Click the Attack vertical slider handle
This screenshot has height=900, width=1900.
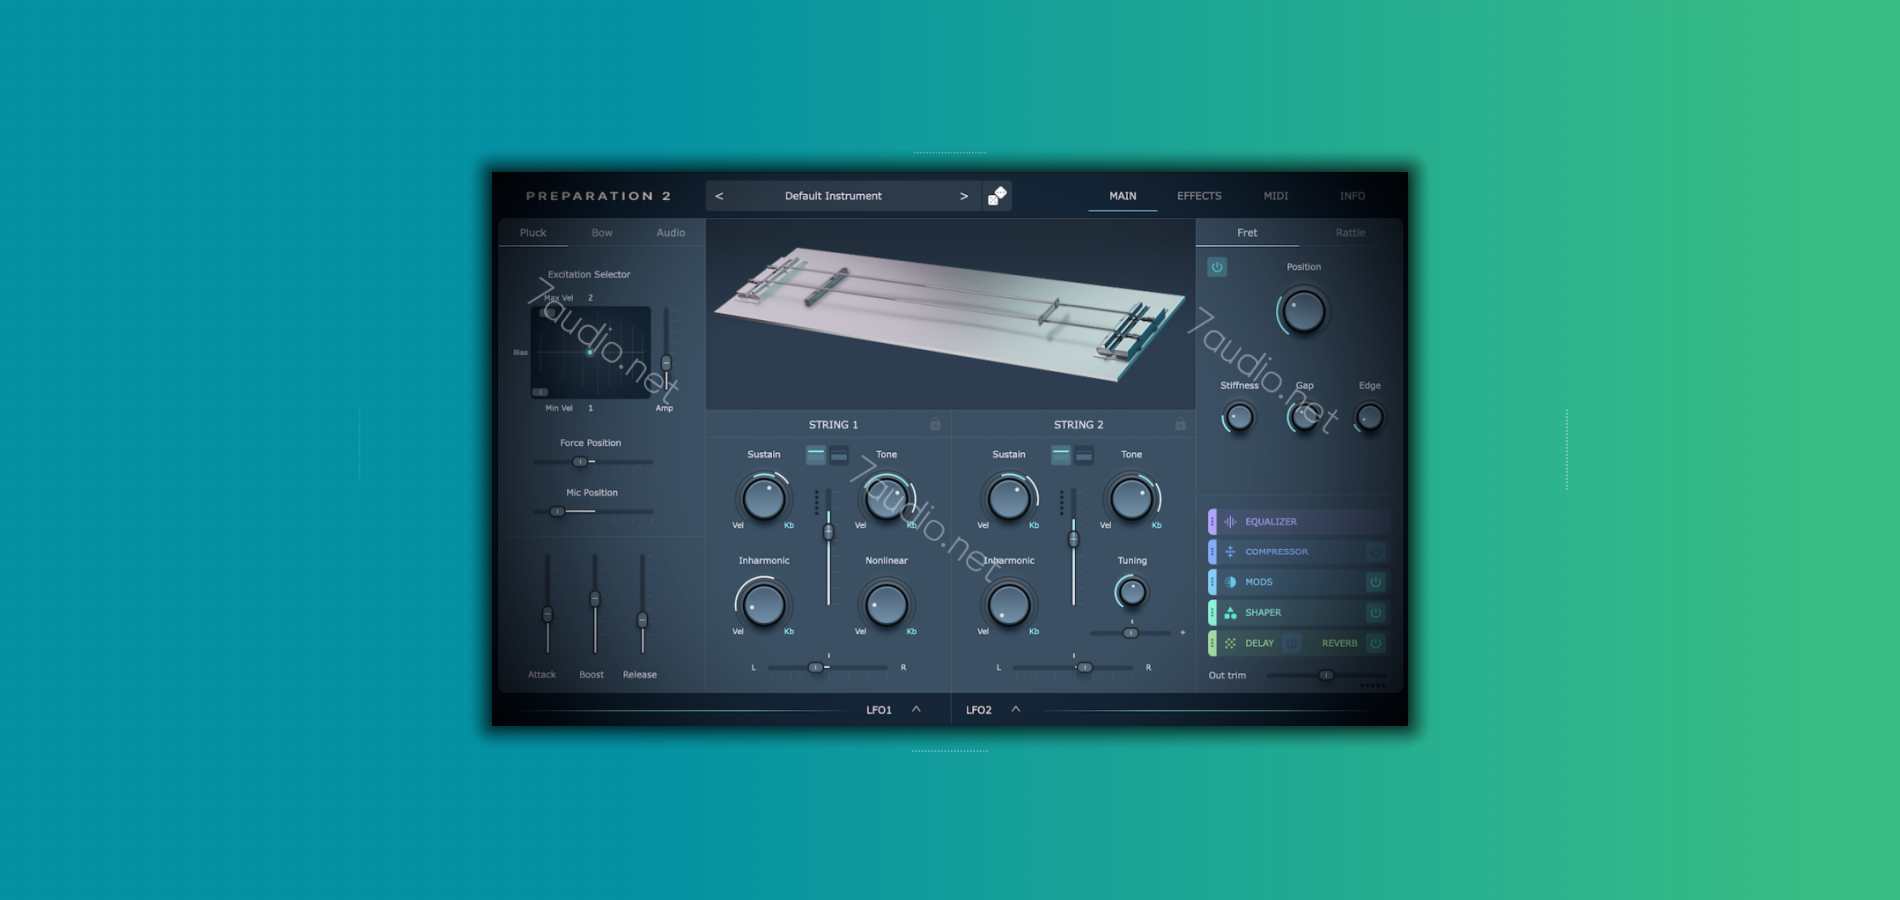547,614
